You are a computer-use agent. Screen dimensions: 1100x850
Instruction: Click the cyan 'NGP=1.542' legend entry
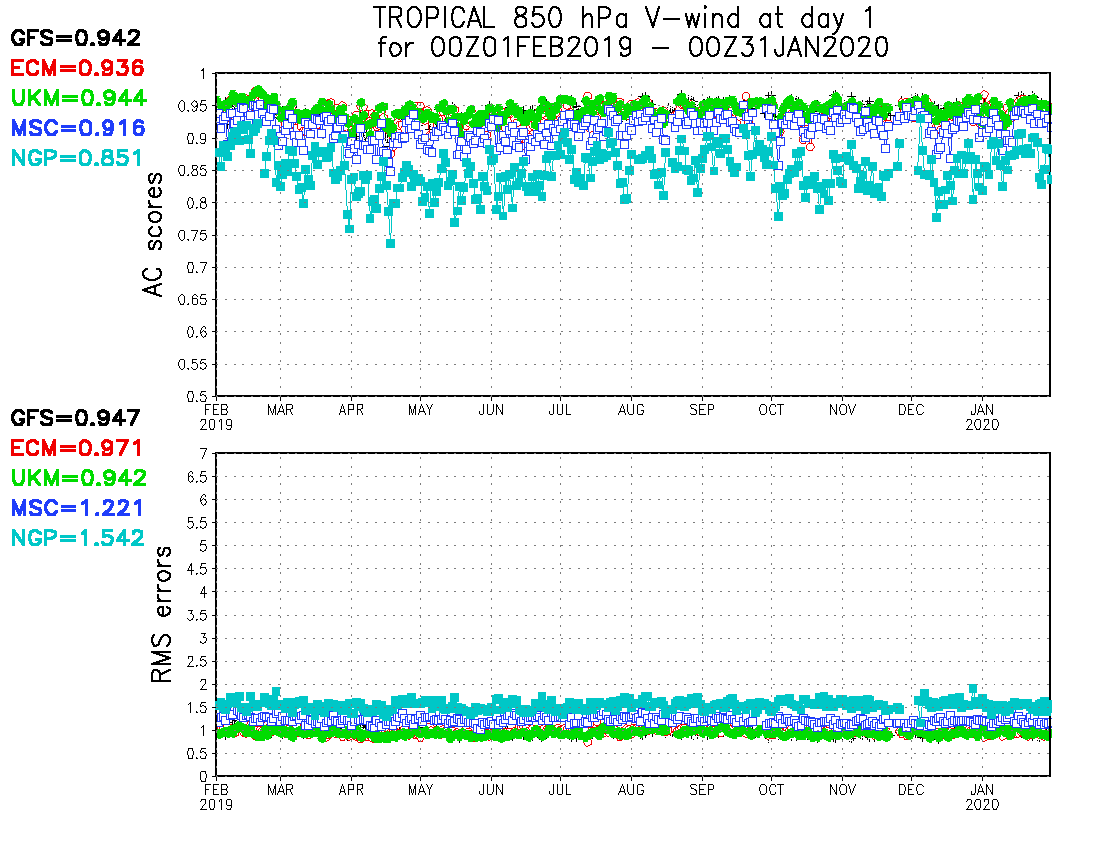[77, 539]
